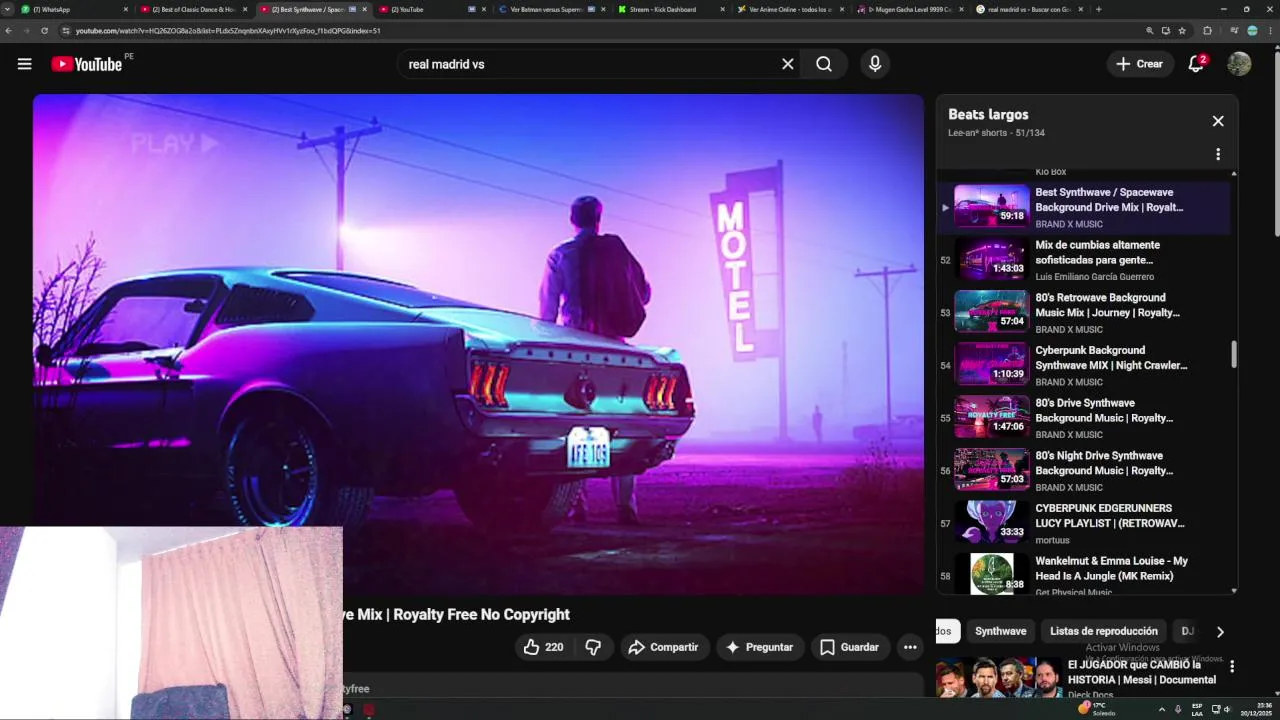This screenshot has width=1280, height=720.
Task: Click the ESP LAA language indicator
Action: 1197,709
